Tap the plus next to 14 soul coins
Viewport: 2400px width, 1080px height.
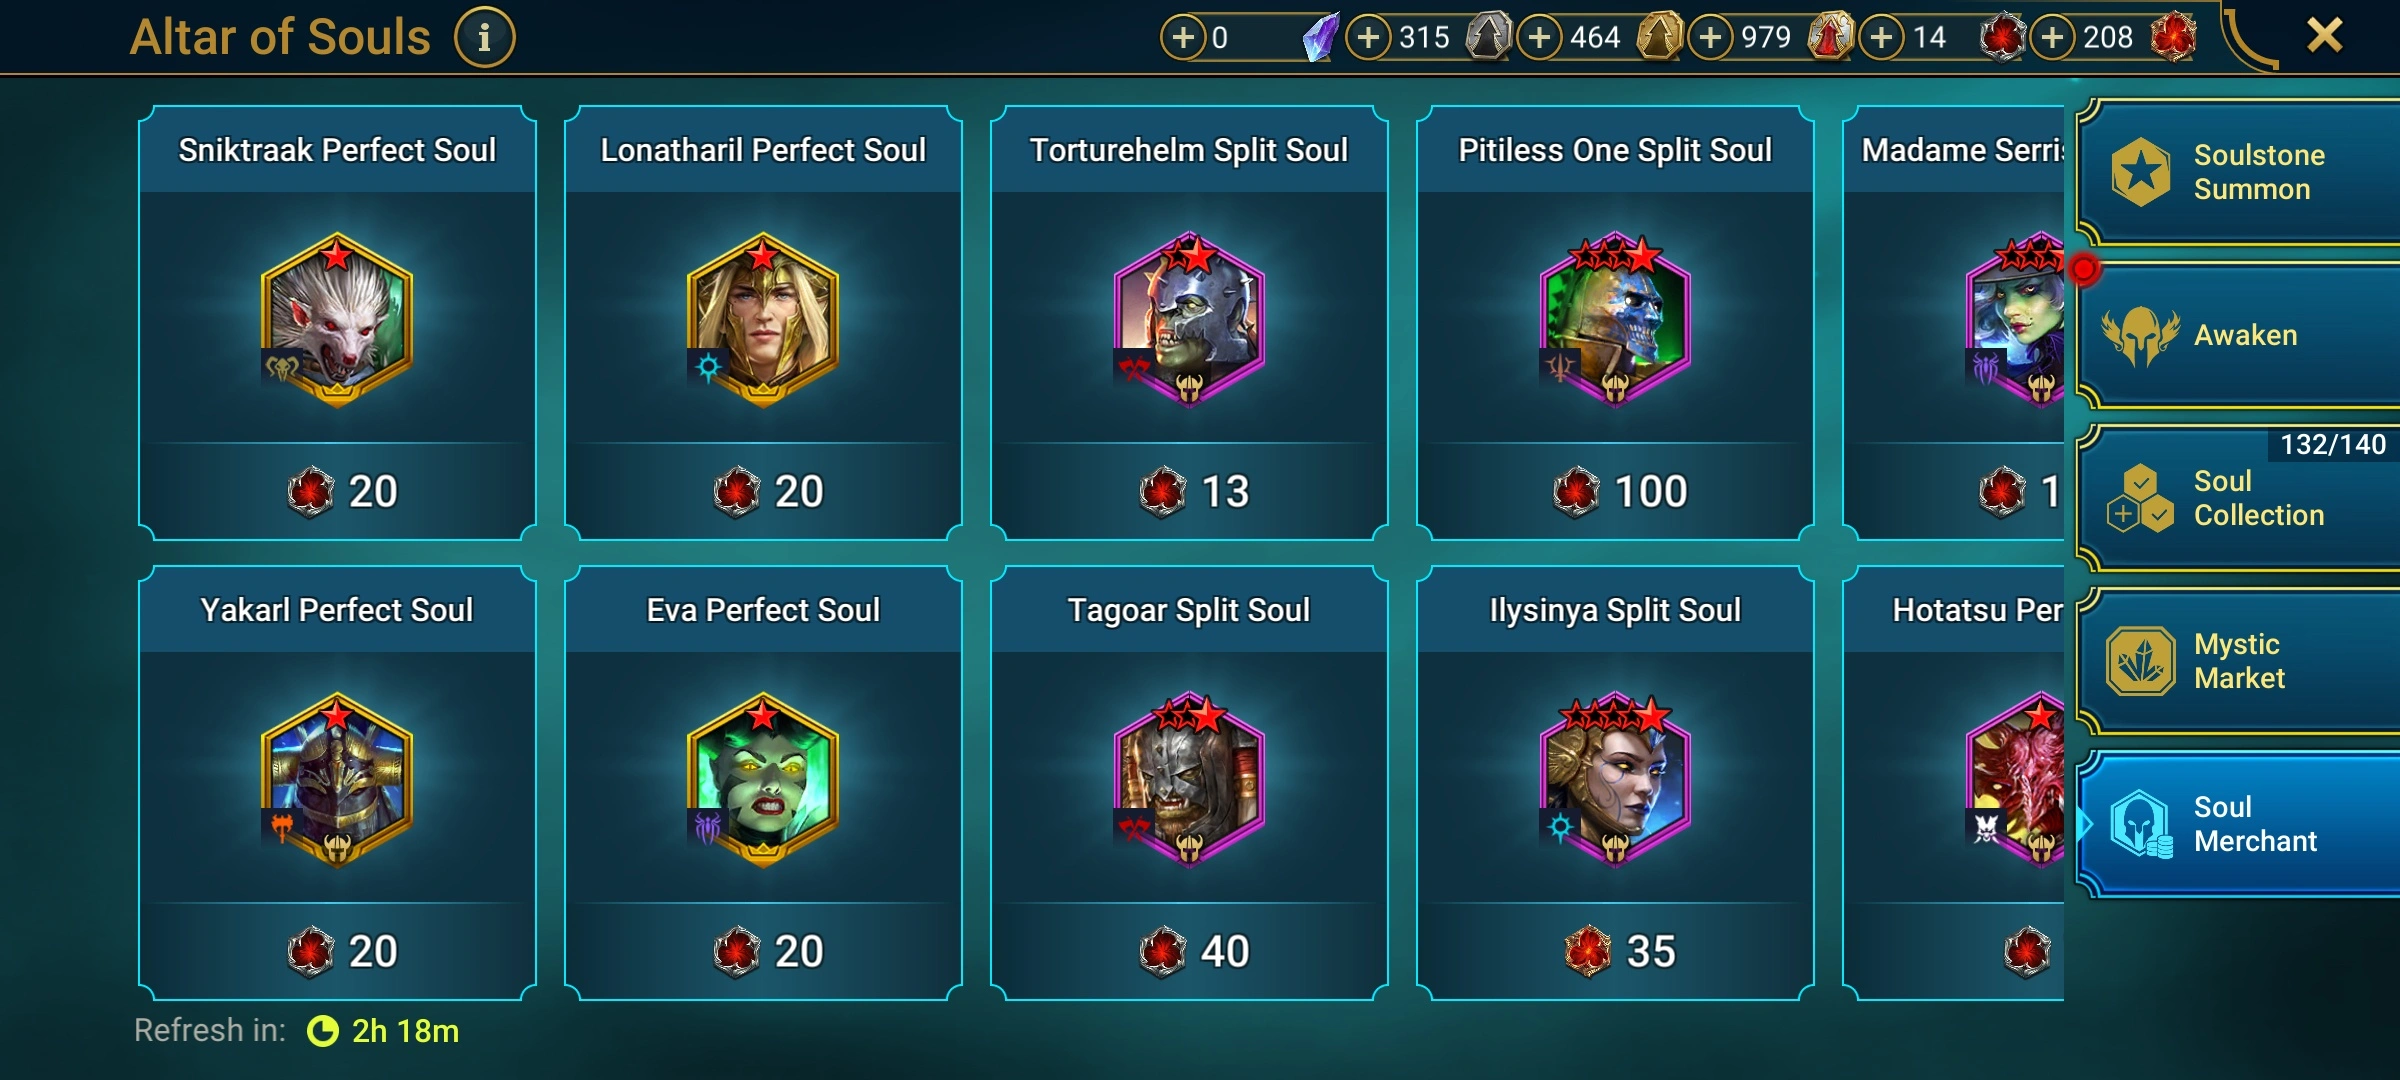[x=1882, y=38]
